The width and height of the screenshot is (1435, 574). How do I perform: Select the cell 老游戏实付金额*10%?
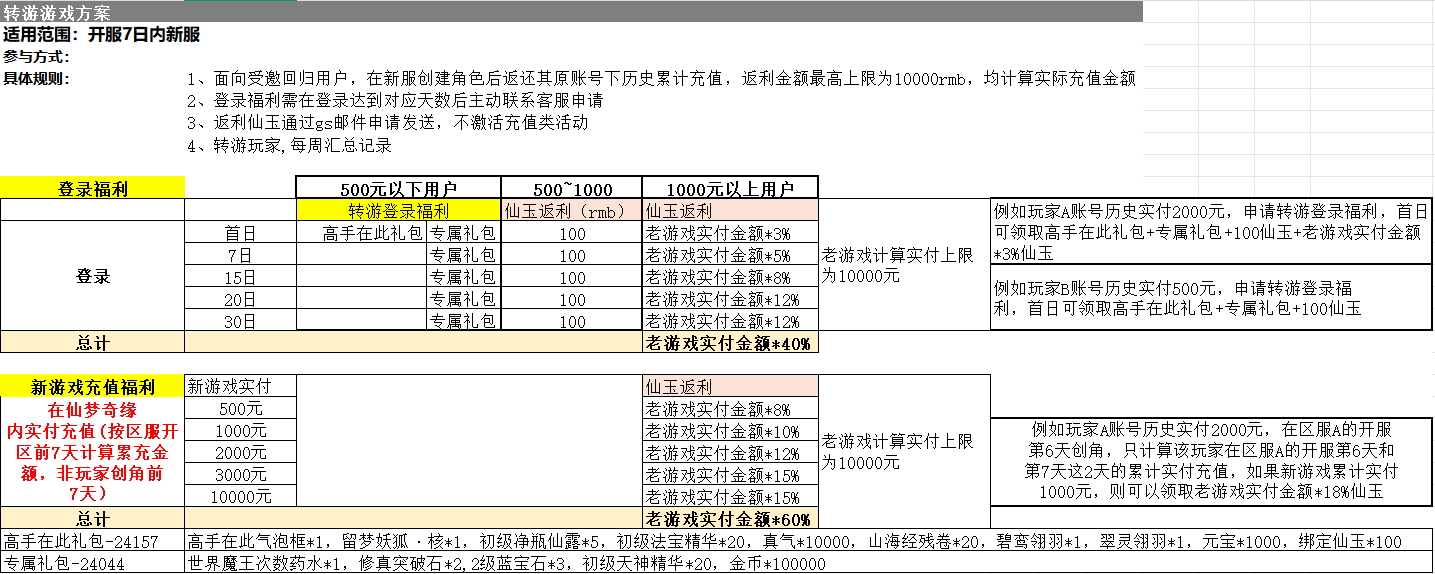pyautogui.click(x=730, y=431)
